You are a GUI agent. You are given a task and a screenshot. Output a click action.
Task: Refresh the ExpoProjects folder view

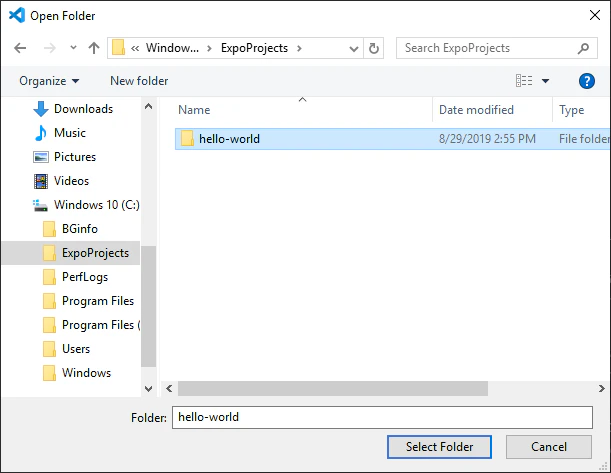pyautogui.click(x=373, y=48)
